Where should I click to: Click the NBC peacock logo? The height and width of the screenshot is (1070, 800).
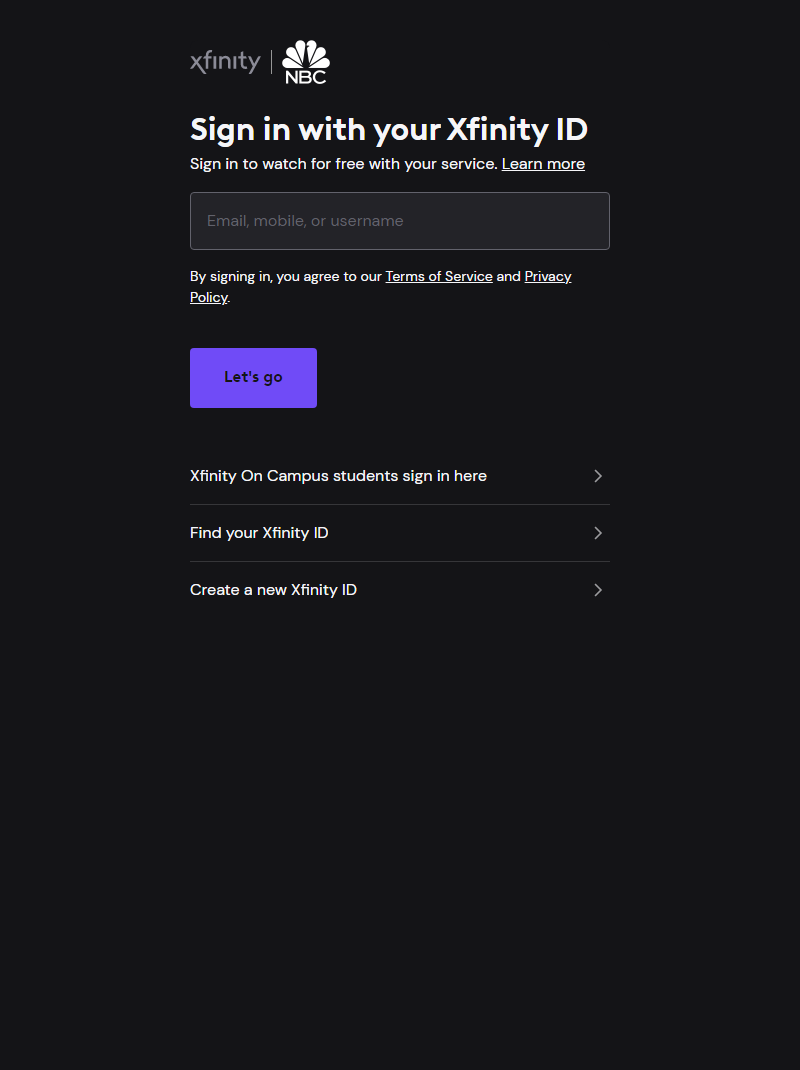[x=305, y=53]
